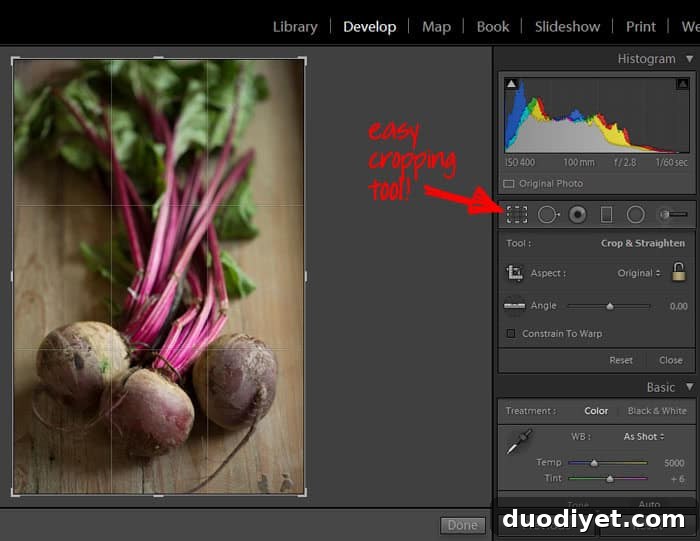Click the Crop Frame tool icon beside Aspect
The image size is (700, 541).
click(x=514, y=273)
